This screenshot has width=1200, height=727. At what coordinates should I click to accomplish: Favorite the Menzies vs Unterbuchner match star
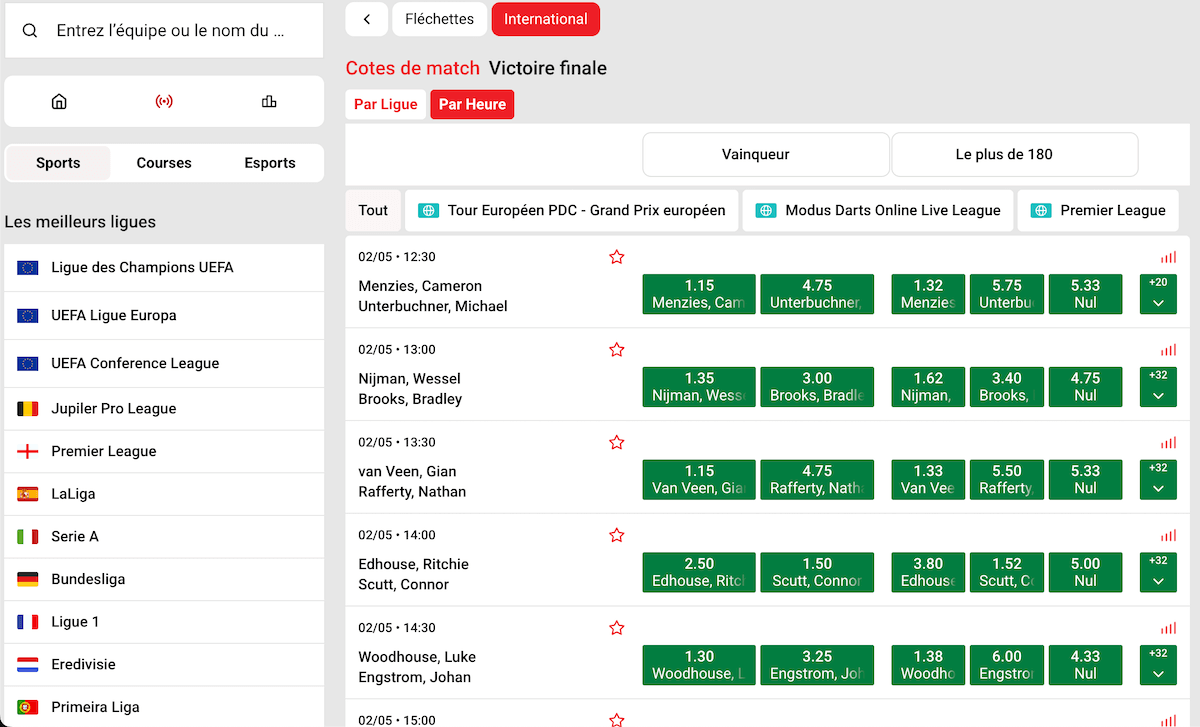coord(616,257)
